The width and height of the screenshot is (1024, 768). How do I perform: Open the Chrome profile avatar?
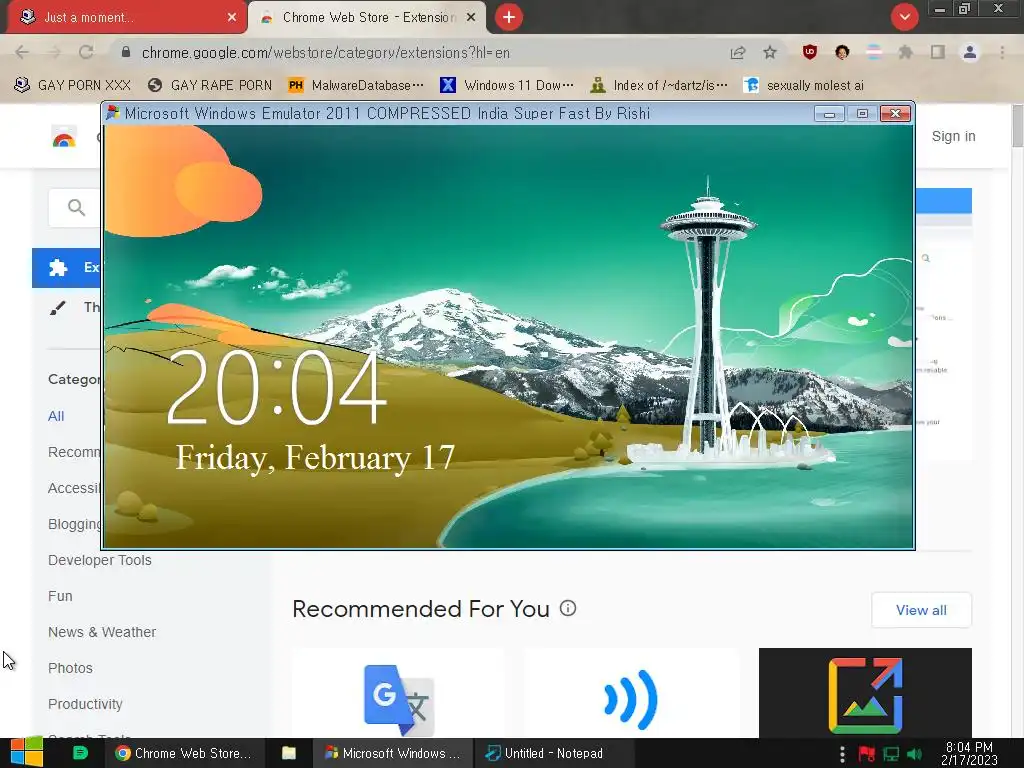970,52
